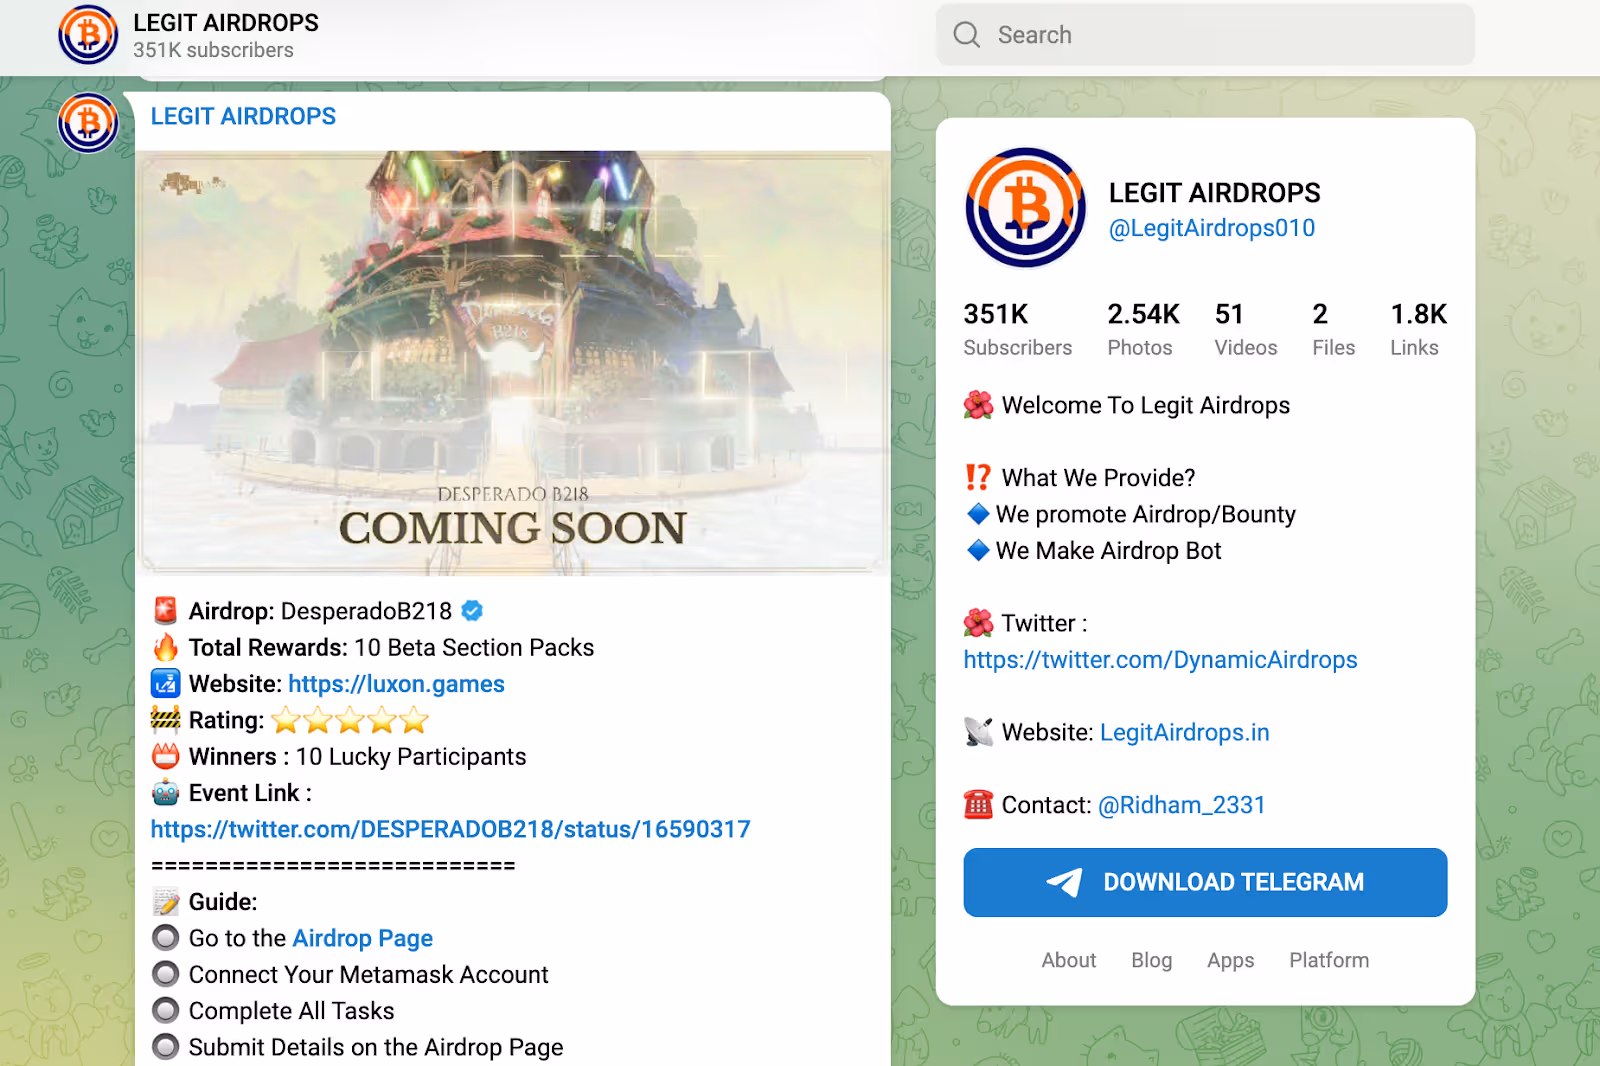Click the five-star rating emojis

coord(350,720)
